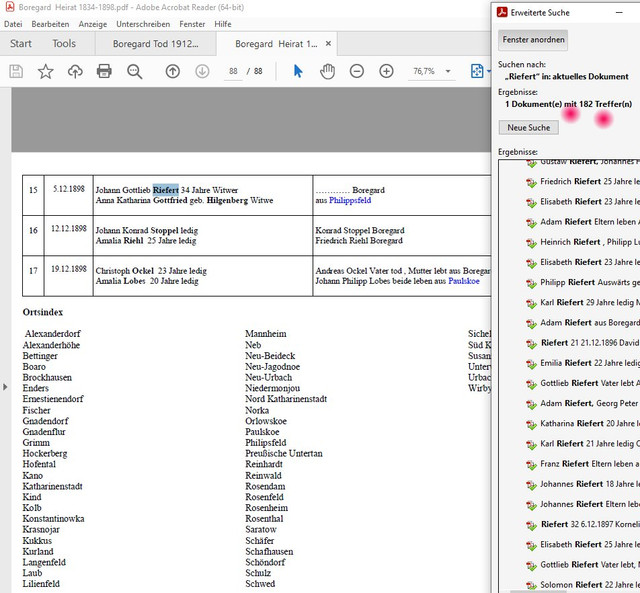Switch to the Boregard Tod 1912 tab
The image size is (640, 593).
pos(156,44)
